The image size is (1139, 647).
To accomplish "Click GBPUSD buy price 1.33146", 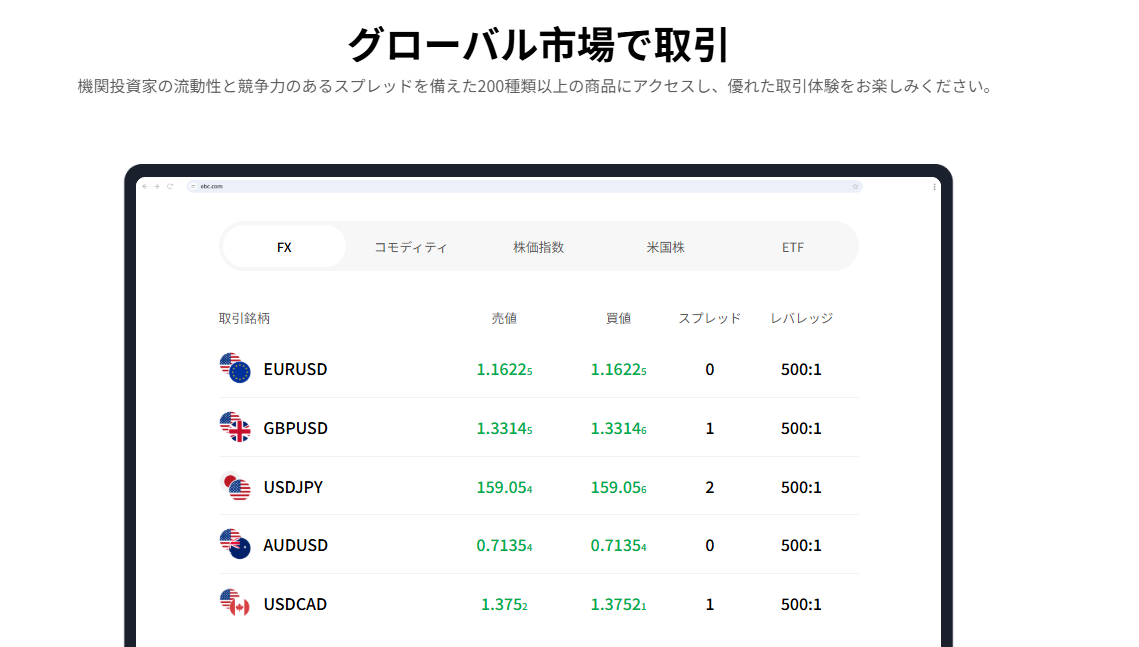I will tap(618, 428).
